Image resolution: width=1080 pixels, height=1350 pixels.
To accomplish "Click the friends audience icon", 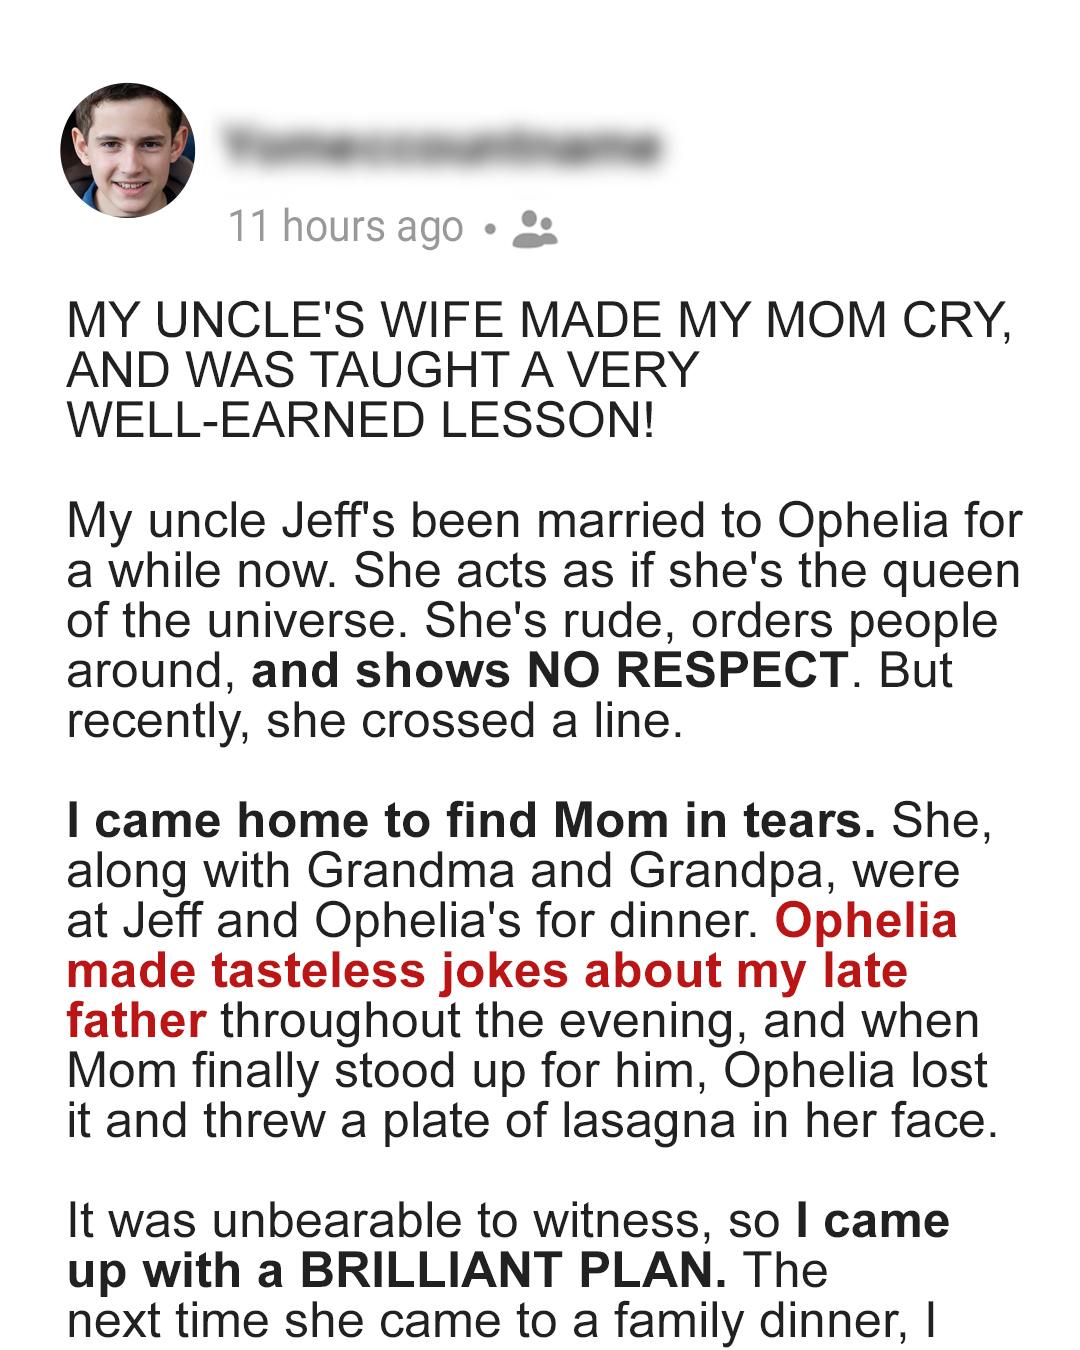I will 535,229.
